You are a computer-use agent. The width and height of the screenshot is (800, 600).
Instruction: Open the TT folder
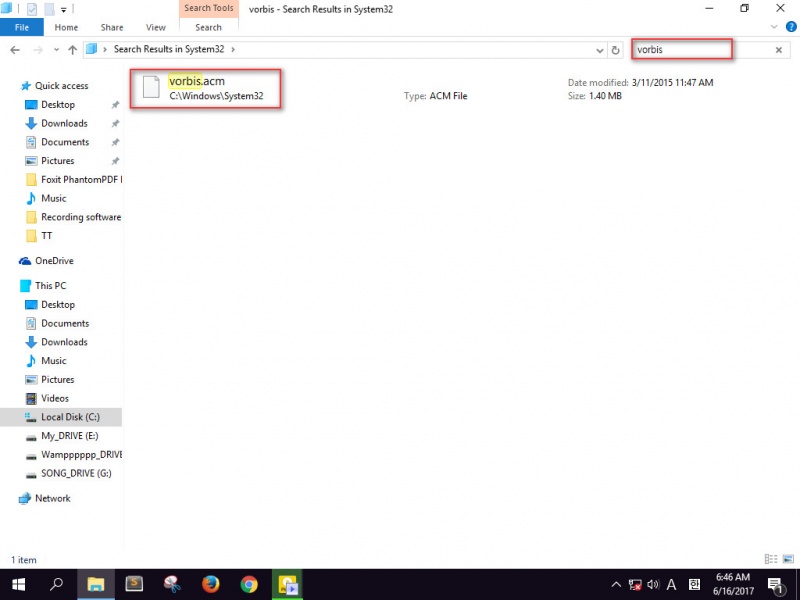click(46, 236)
